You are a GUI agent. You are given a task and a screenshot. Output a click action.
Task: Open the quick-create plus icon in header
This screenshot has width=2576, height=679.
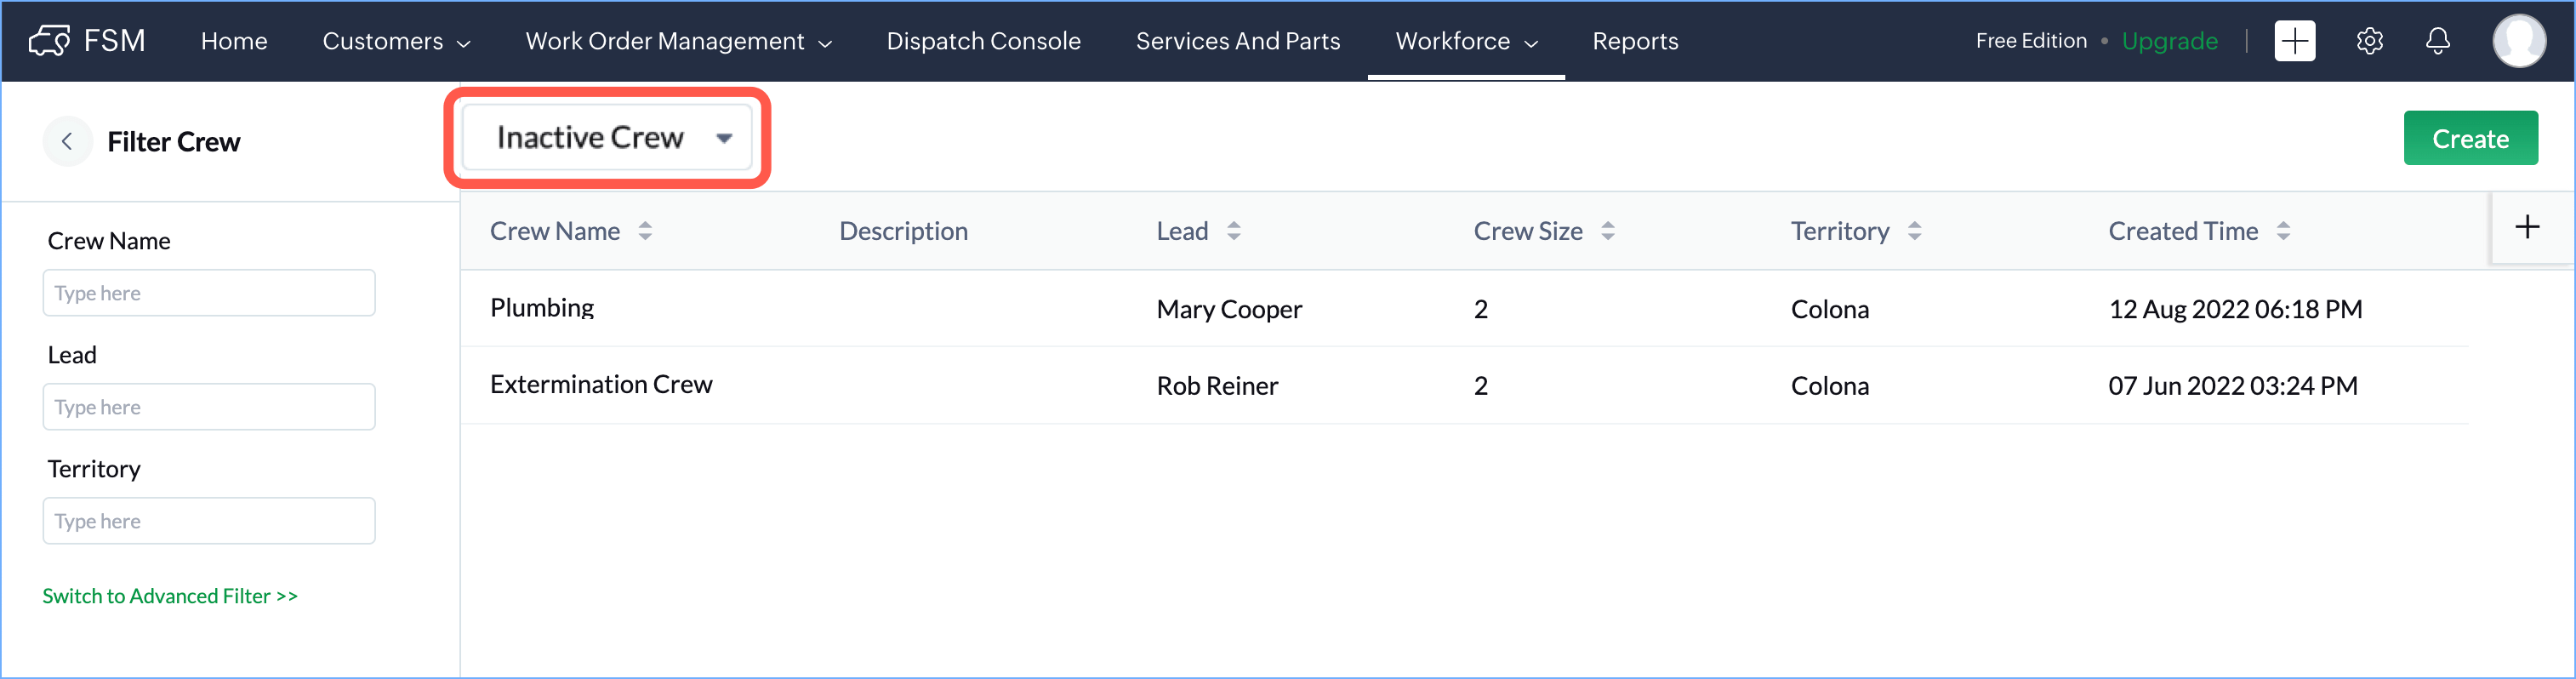(2294, 41)
